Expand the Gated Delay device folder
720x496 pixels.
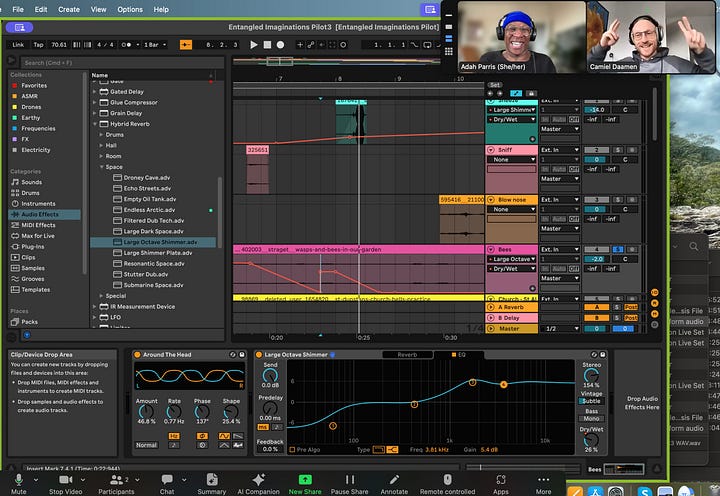(95, 91)
